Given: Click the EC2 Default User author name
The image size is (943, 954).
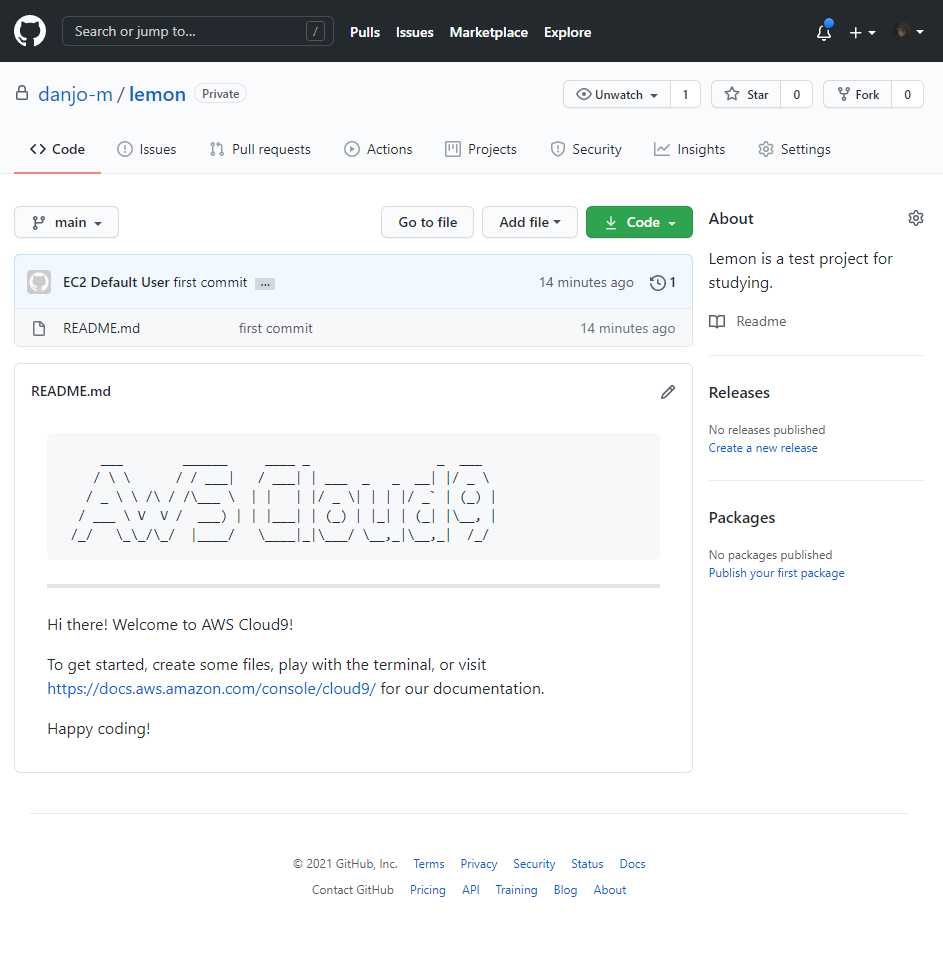Looking at the screenshot, I should tap(116, 282).
